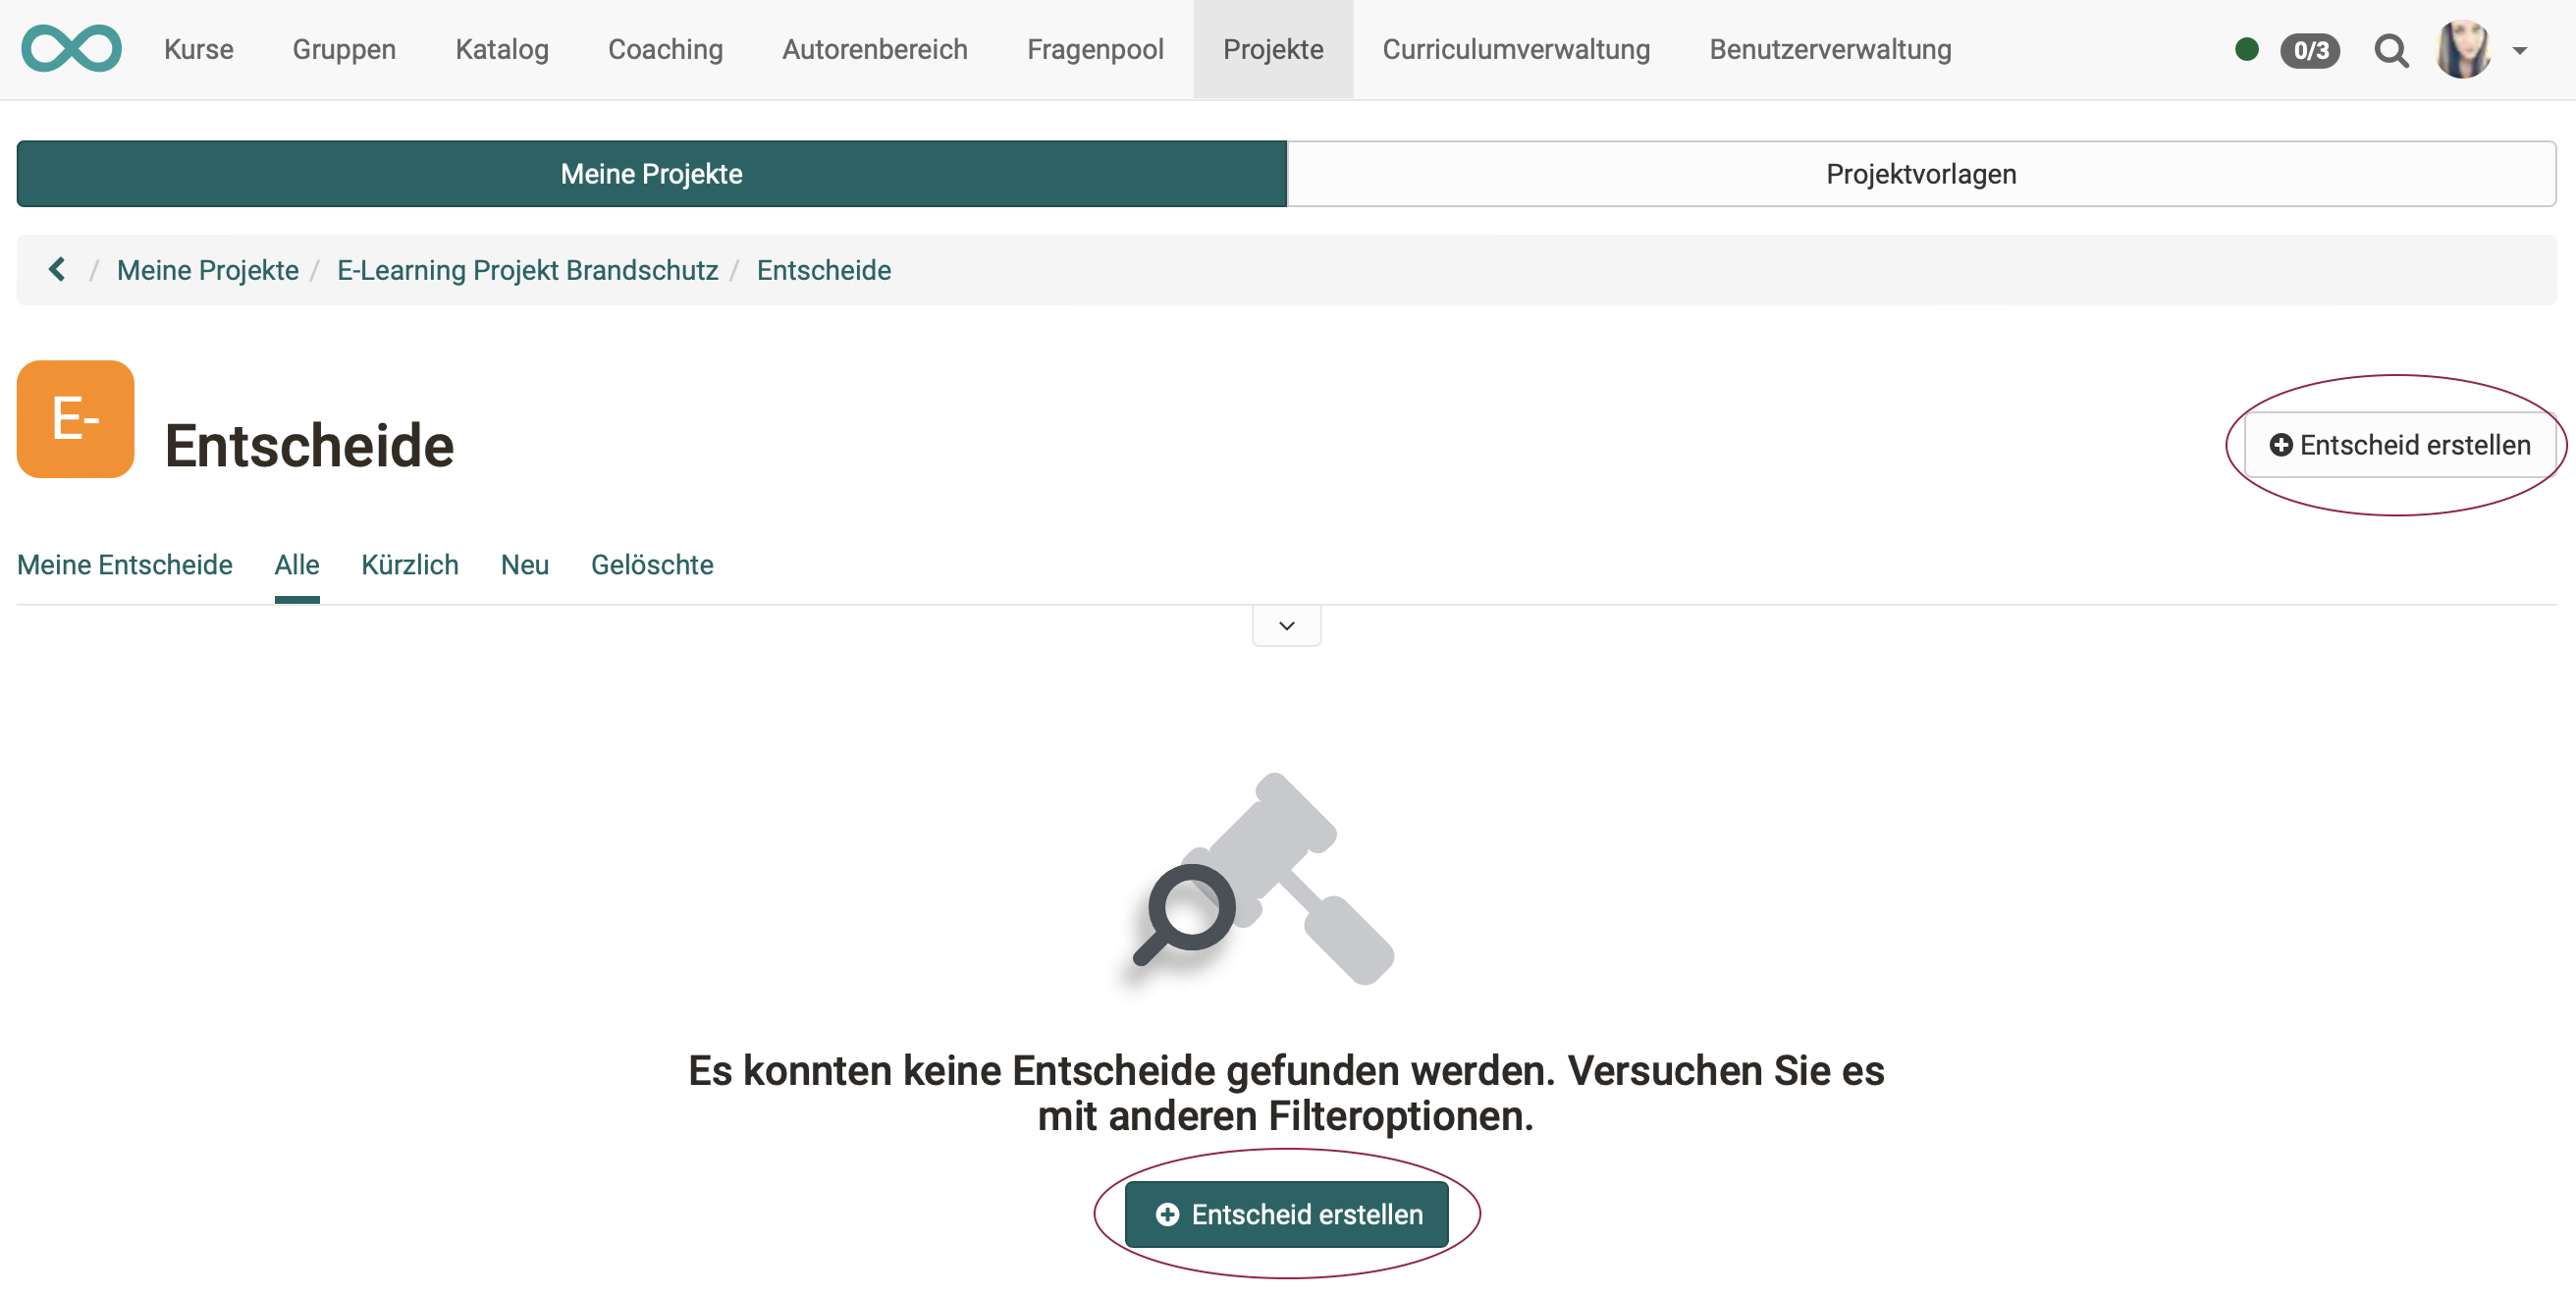Open the user account dropdown arrow
This screenshot has height=1296, width=2576.
tap(2522, 49)
